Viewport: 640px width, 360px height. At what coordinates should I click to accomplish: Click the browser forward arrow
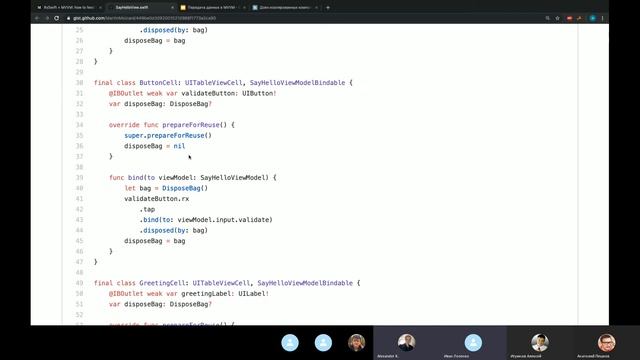coord(47,18)
